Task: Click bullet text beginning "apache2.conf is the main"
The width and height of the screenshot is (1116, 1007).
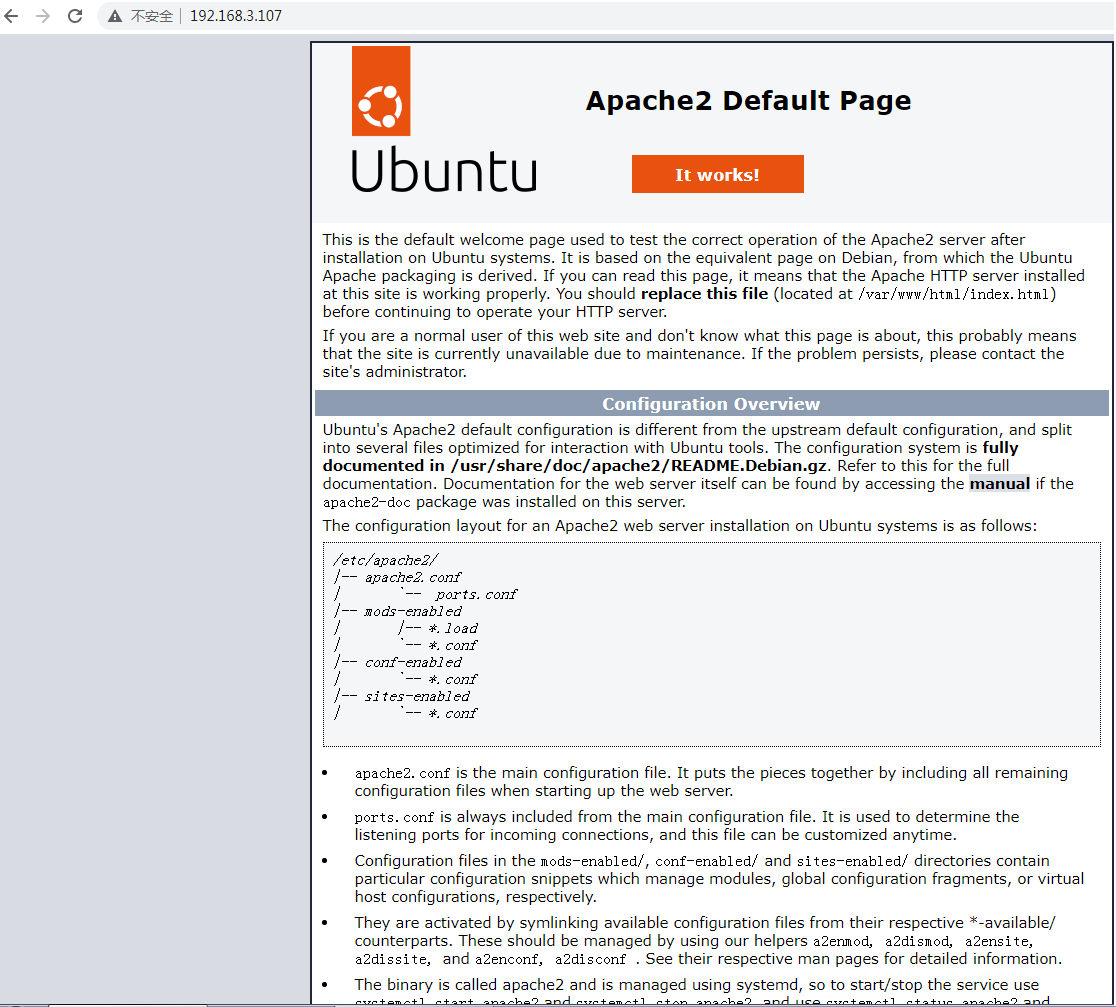Action: (711, 781)
